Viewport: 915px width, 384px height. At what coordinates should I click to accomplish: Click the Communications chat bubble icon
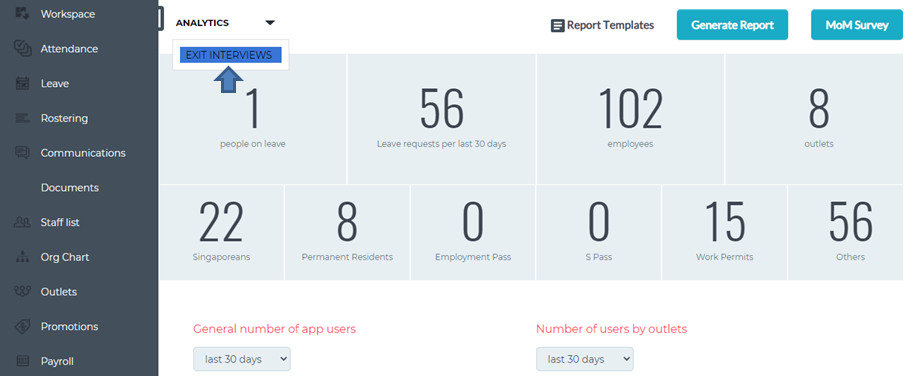pyautogui.click(x=22, y=153)
